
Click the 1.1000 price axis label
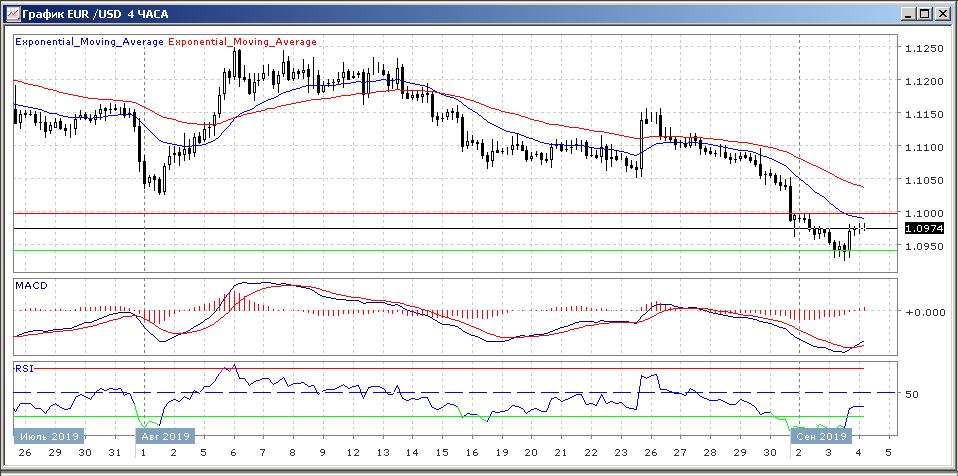coord(924,213)
